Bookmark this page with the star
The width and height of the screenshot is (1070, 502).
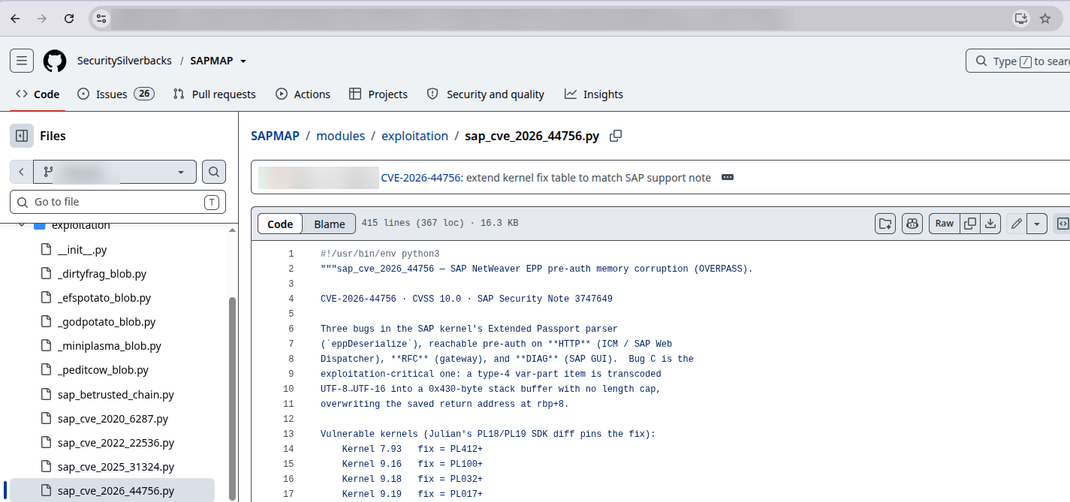click(x=1045, y=19)
